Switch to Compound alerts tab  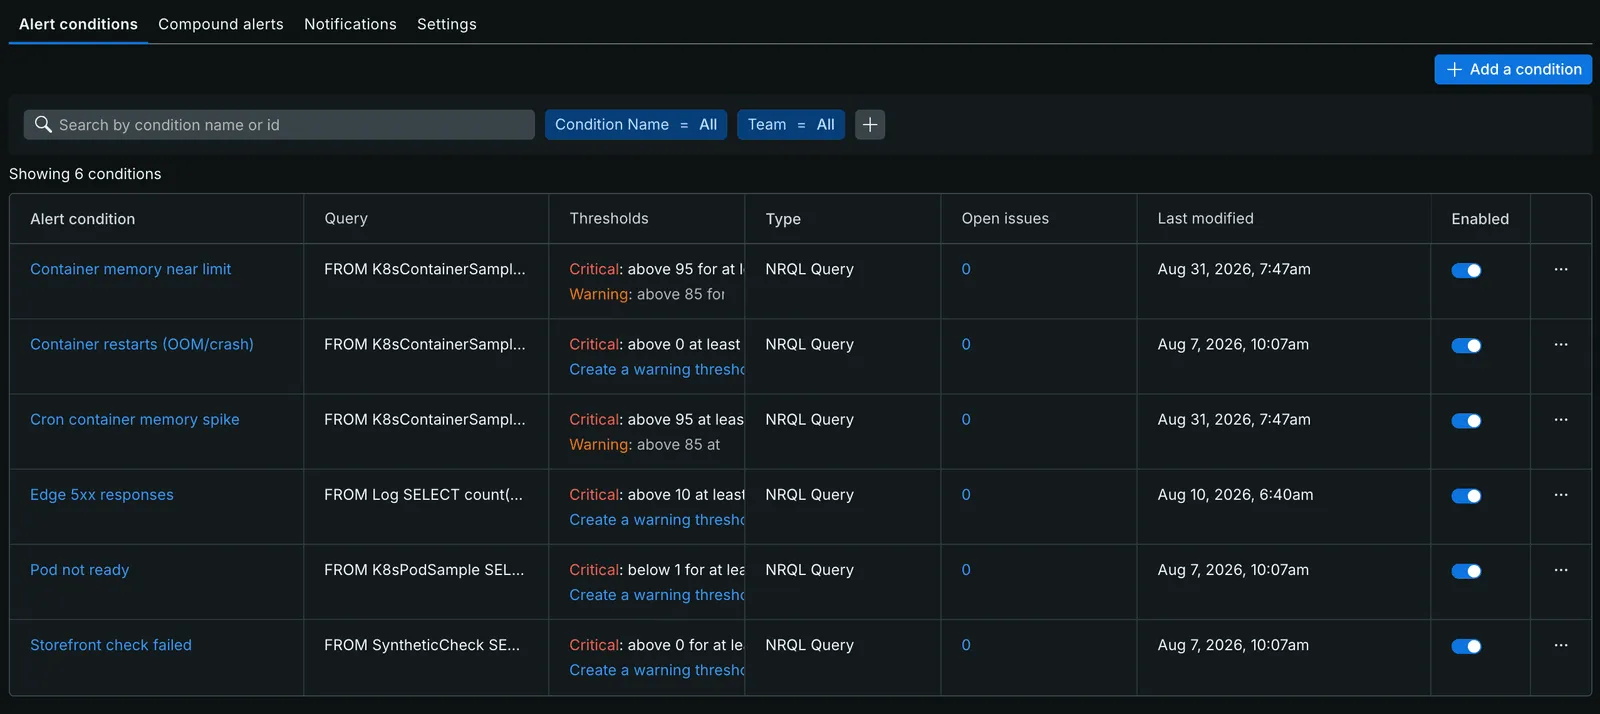(221, 24)
